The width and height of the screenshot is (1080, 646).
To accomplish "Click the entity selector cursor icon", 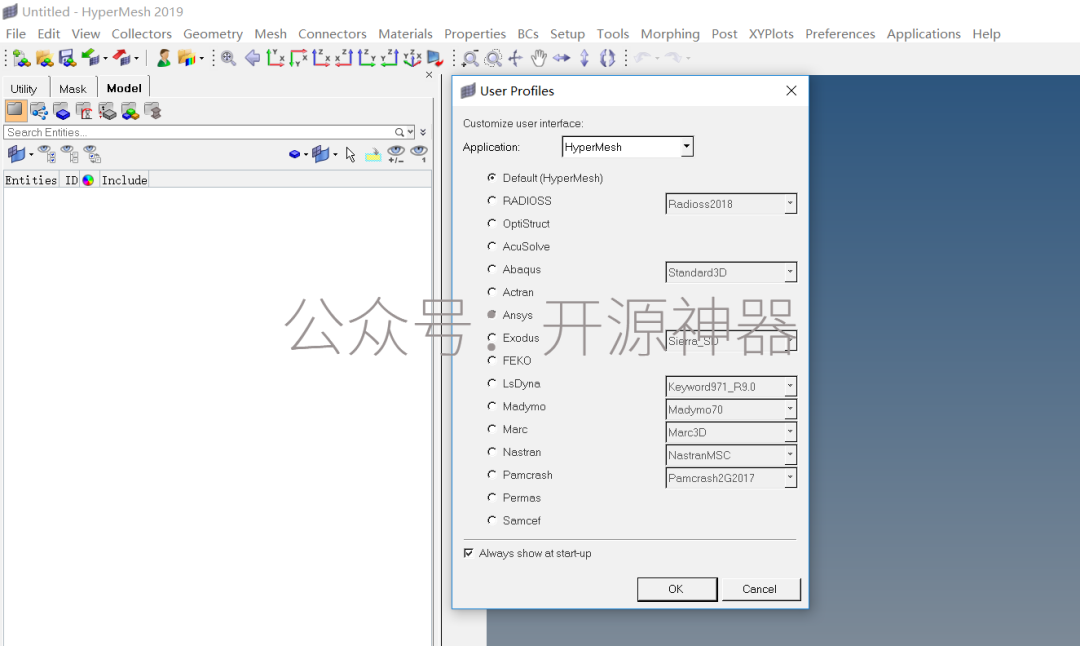I will pyautogui.click(x=351, y=154).
